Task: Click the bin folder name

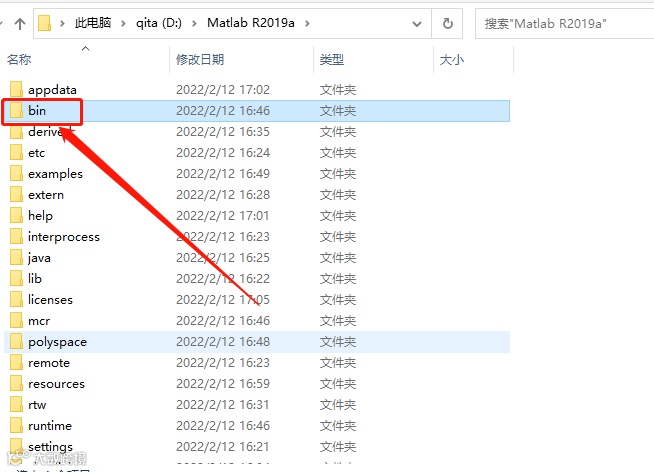Action: [37, 110]
